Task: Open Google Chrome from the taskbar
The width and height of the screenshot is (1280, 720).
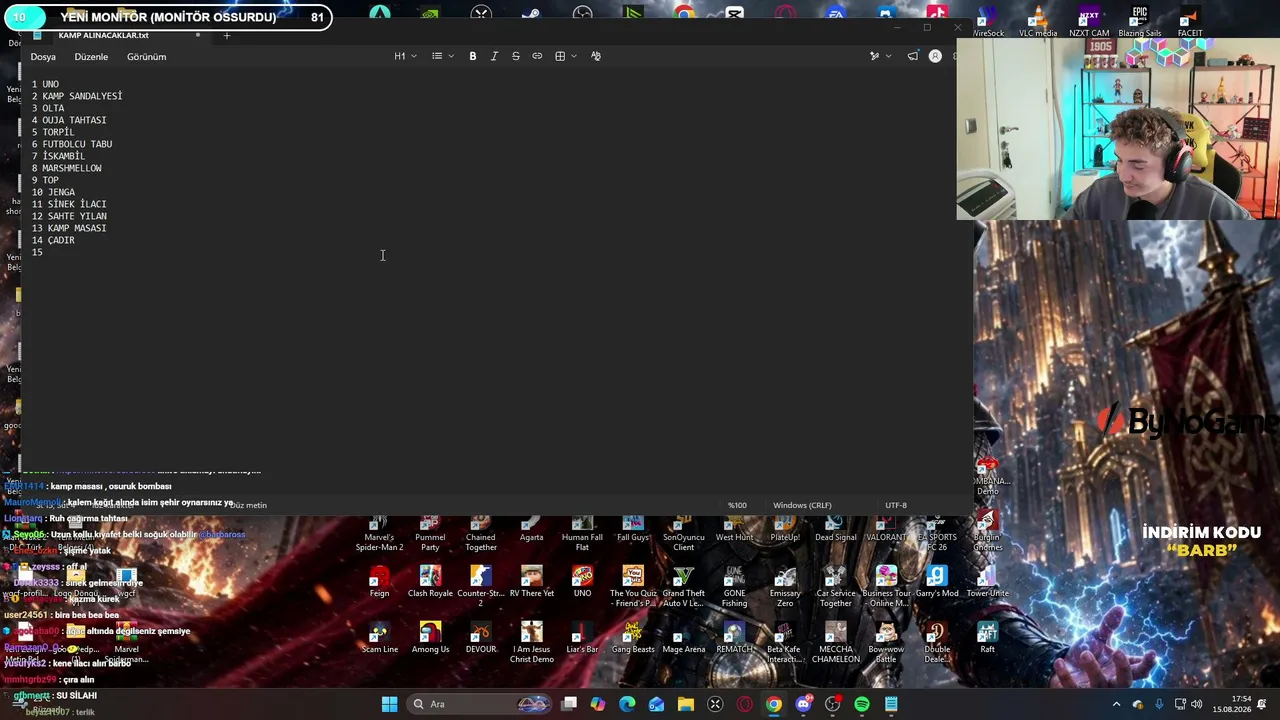Action: point(774,704)
